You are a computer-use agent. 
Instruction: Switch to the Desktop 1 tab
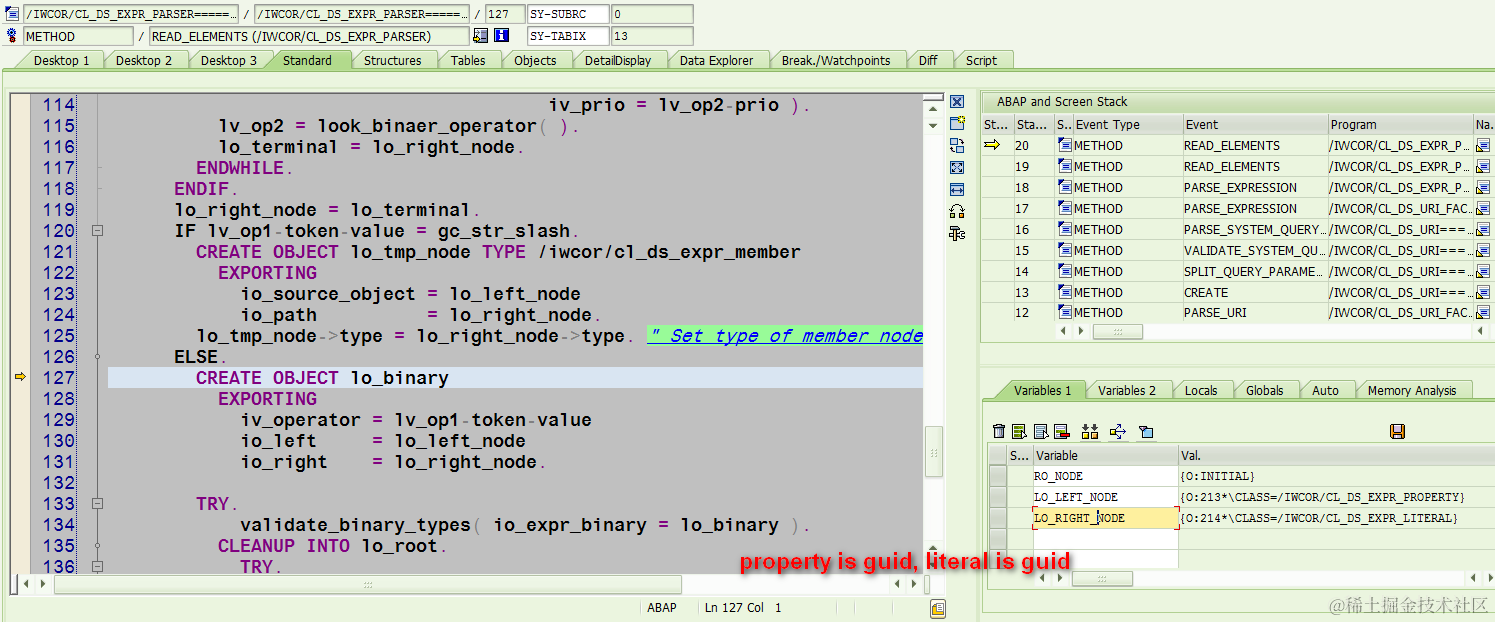(61, 60)
